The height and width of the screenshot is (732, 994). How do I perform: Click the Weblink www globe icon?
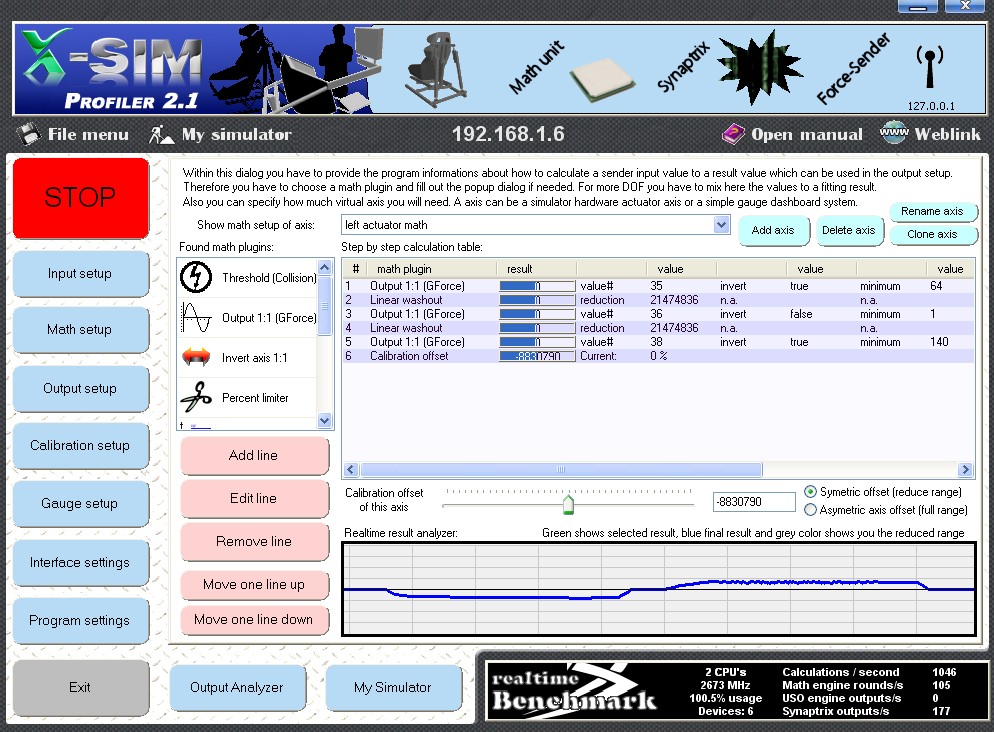point(894,132)
